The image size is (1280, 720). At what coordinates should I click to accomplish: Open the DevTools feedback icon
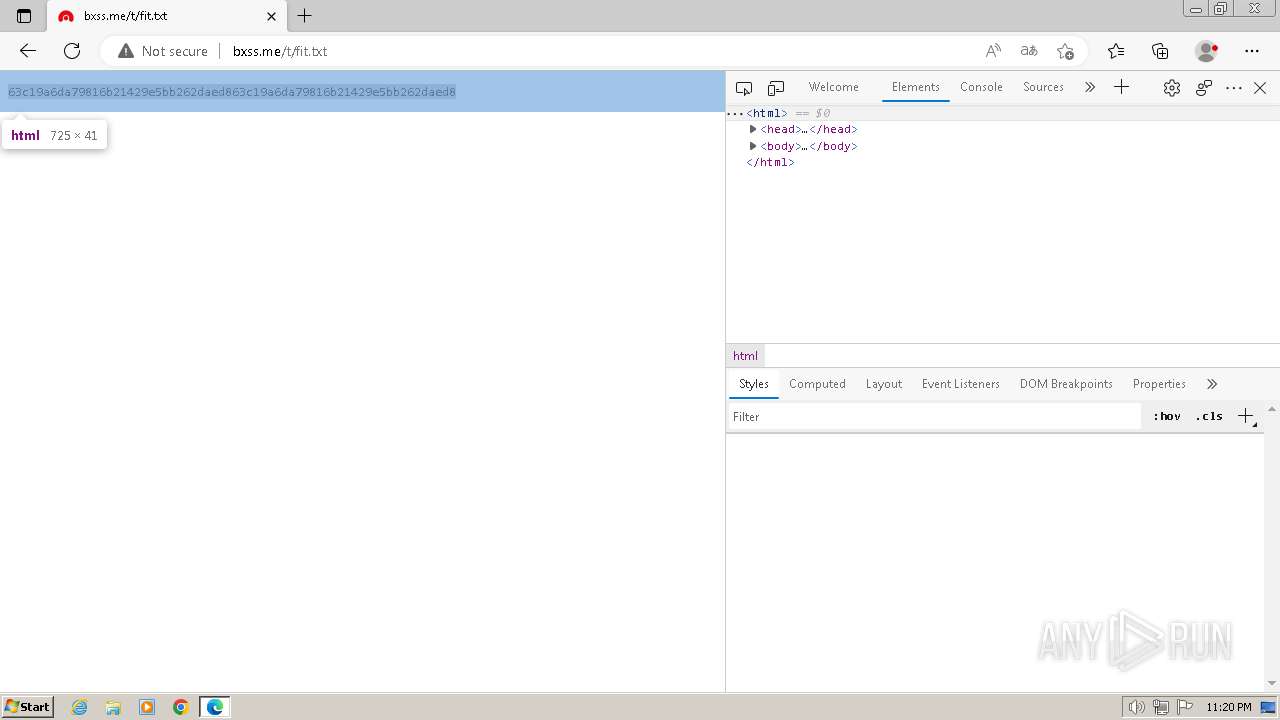click(x=1204, y=88)
